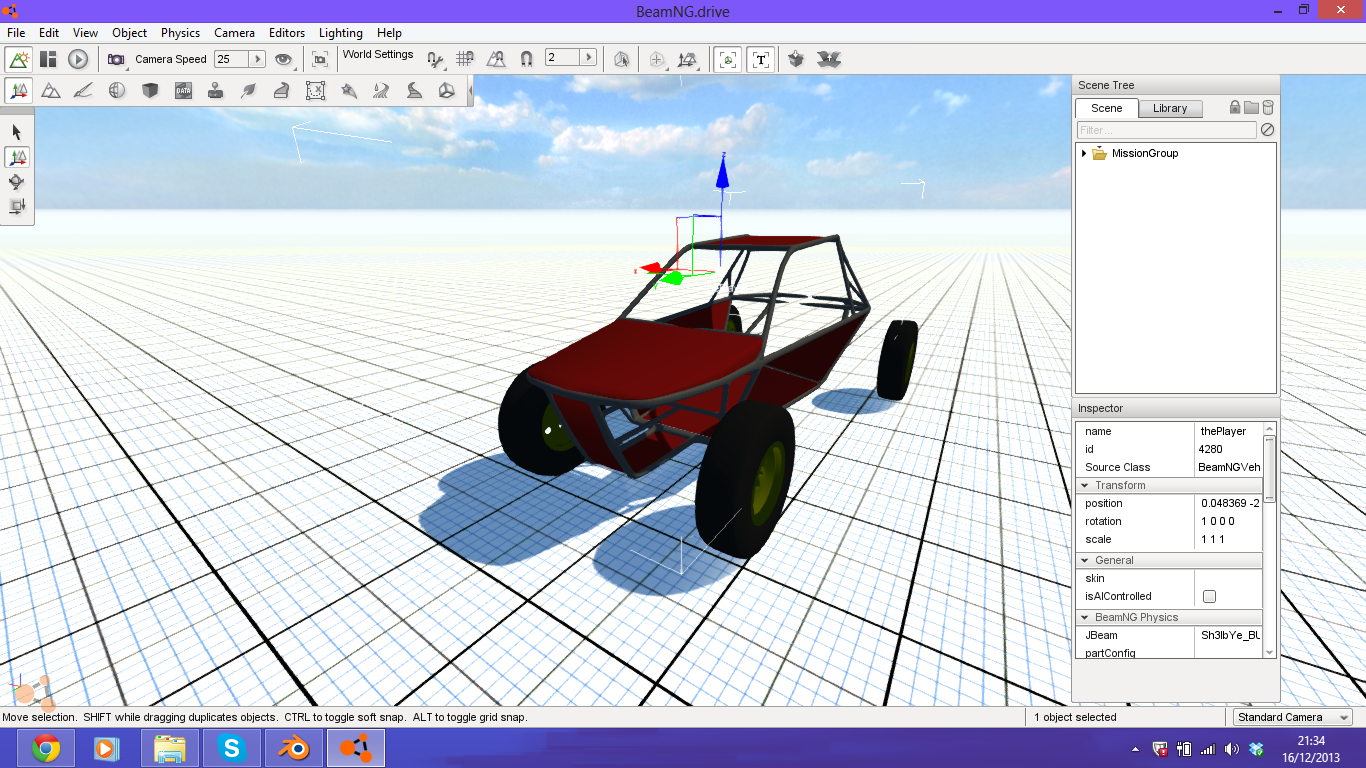The height and width of the screenshot is (768, 1366).
Task: Select the Terrain Painter tool
Action: click(84, 91)
